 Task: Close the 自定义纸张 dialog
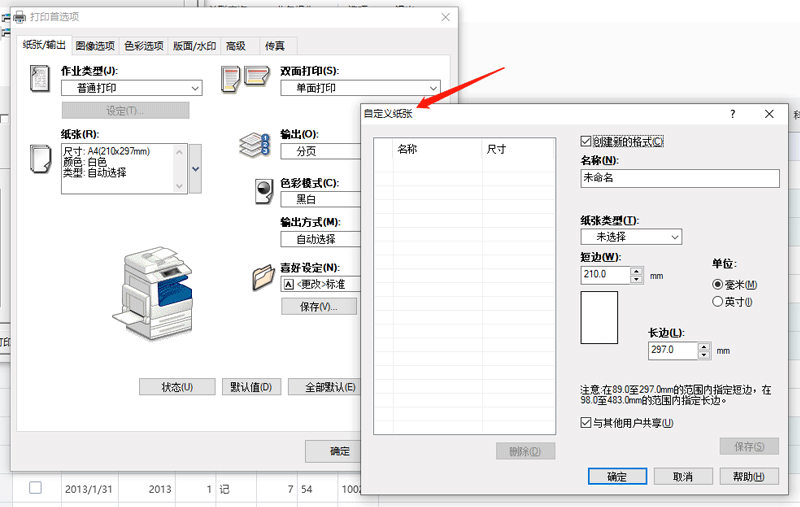[769, 114]
